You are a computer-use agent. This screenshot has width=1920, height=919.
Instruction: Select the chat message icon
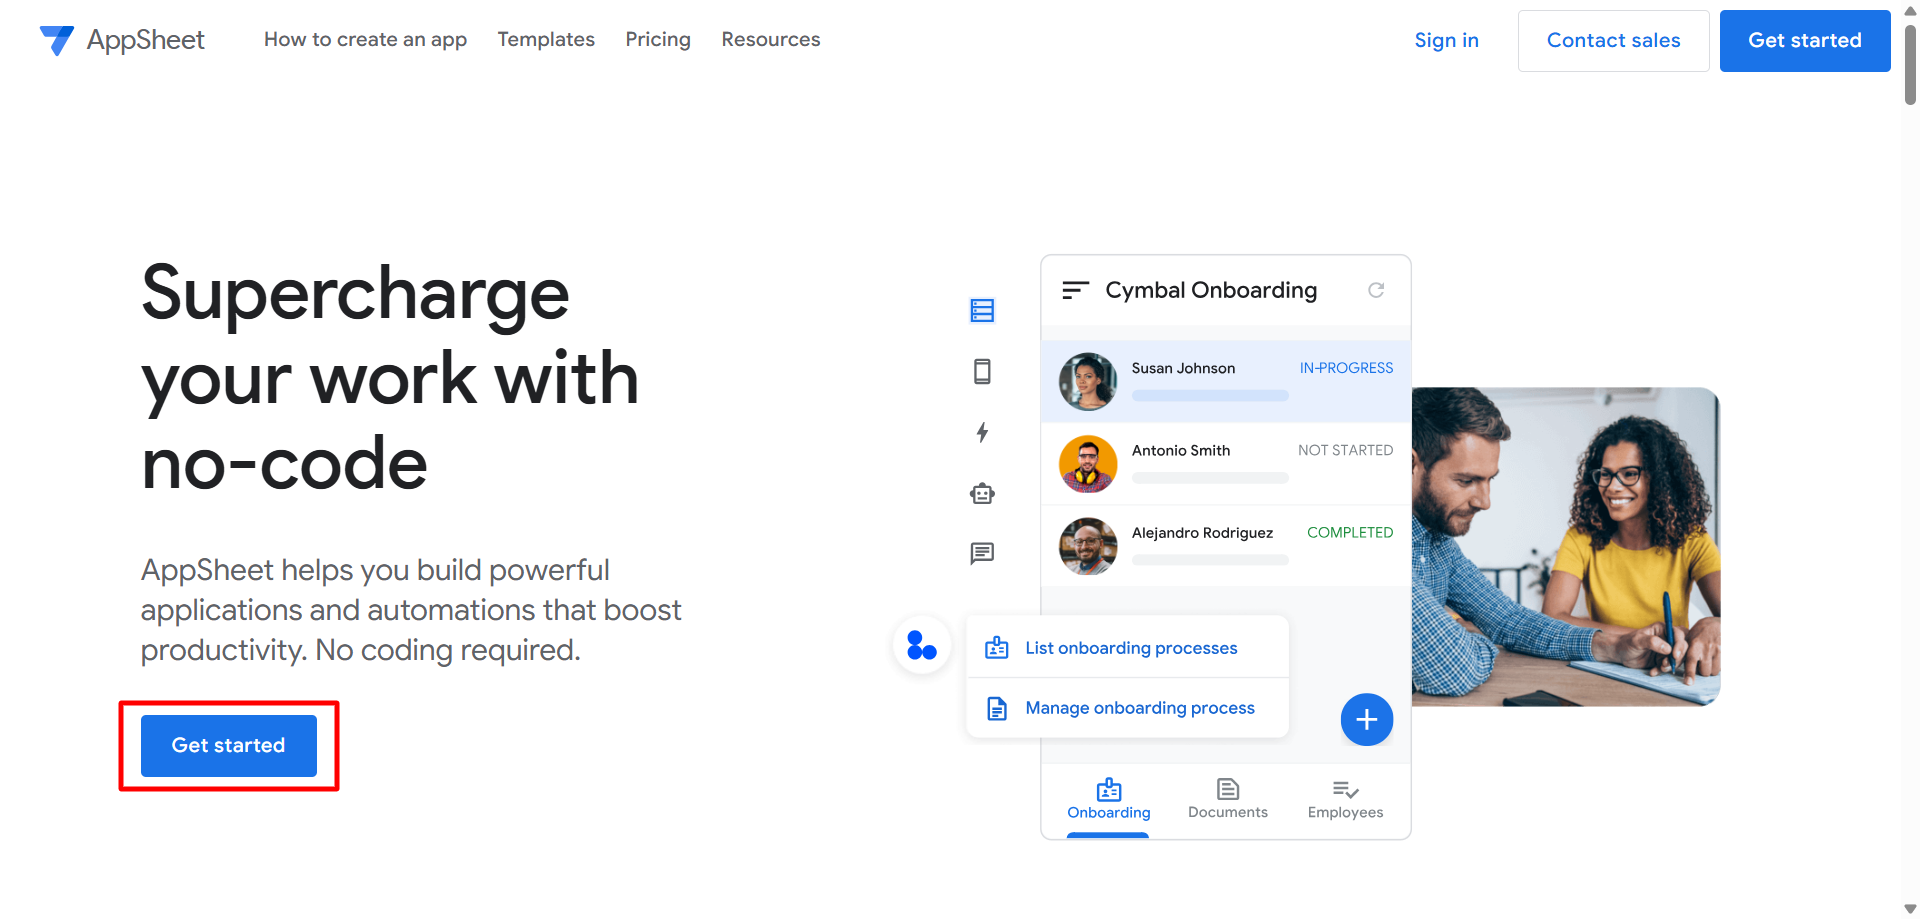[x=982, y=553]
